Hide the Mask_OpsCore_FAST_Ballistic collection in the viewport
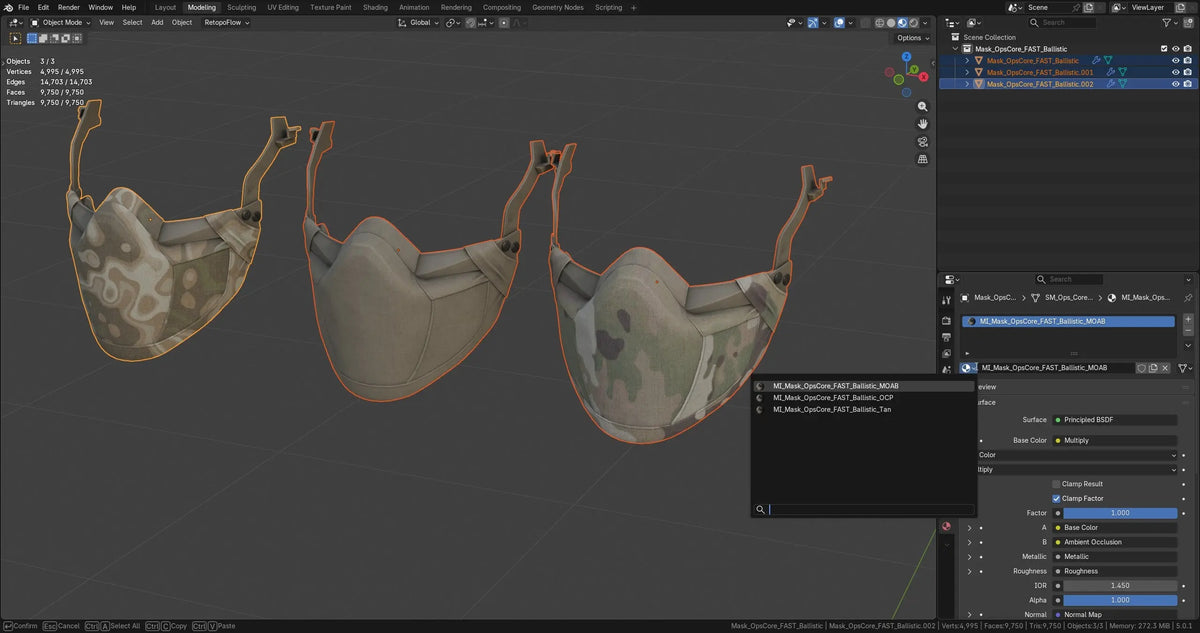 coord(1175,49)
